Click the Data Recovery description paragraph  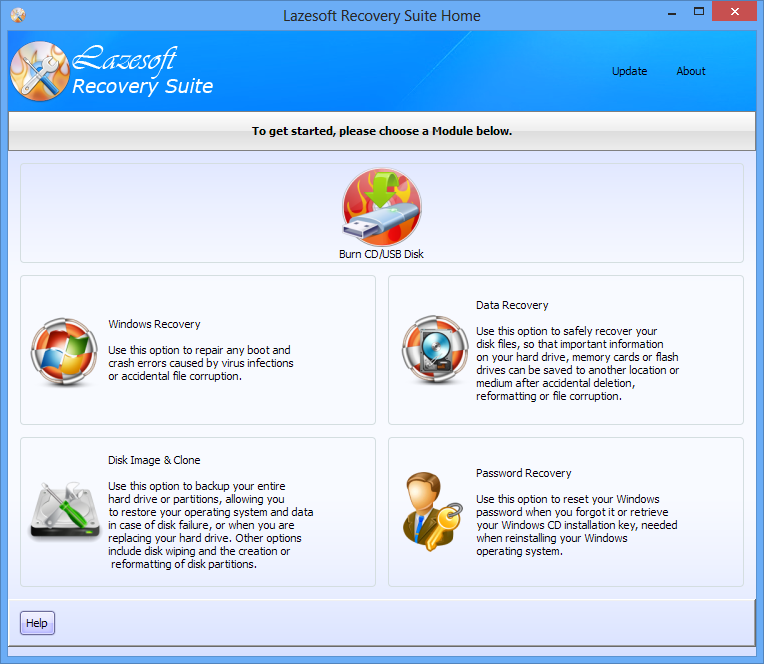pyautogui.click(x=577, y=364)
